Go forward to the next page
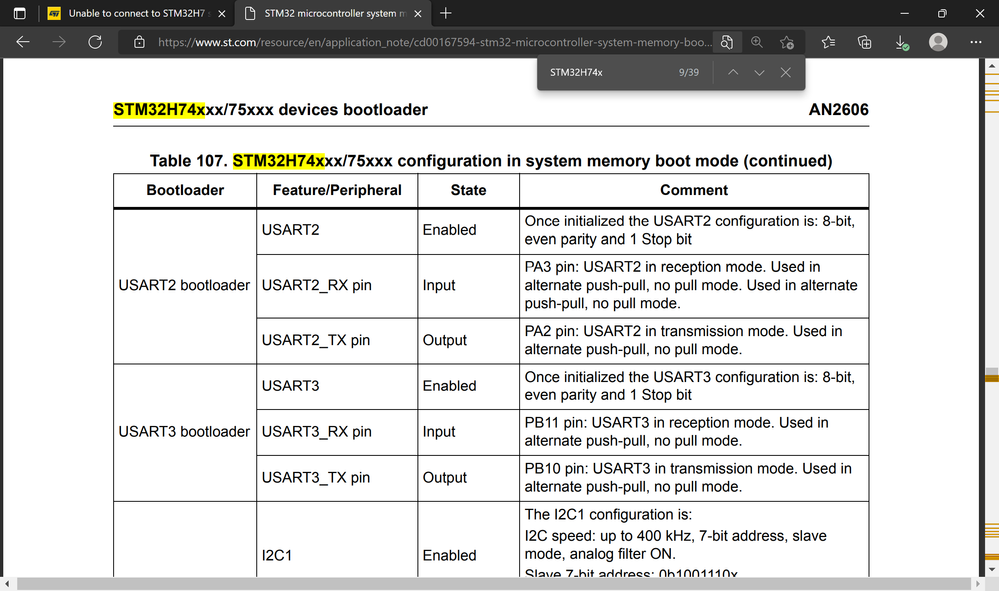Viewport: 999px width, 591px height. pos(59,42)
